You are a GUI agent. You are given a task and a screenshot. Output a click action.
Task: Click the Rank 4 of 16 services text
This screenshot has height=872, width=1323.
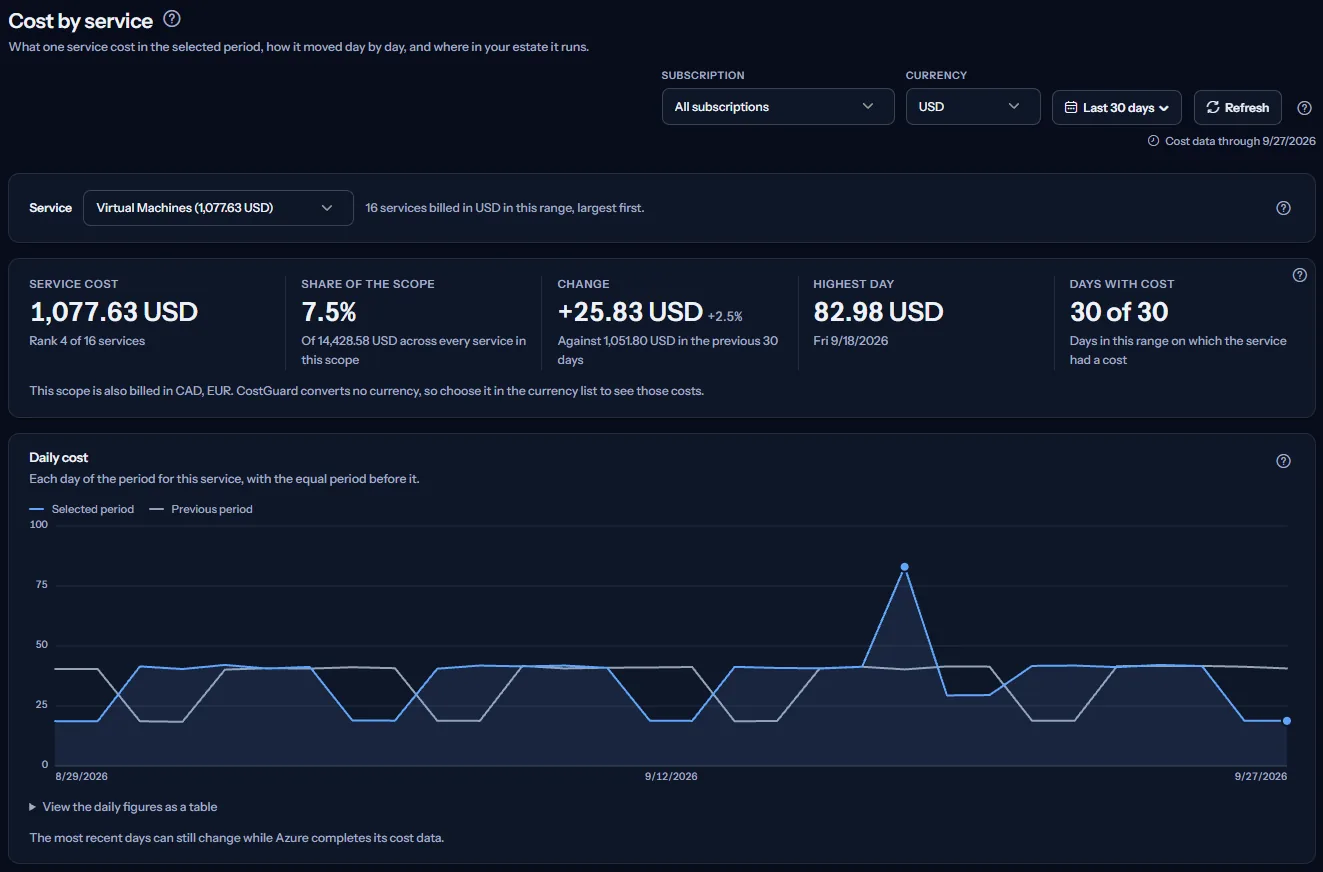coord(87,341)
